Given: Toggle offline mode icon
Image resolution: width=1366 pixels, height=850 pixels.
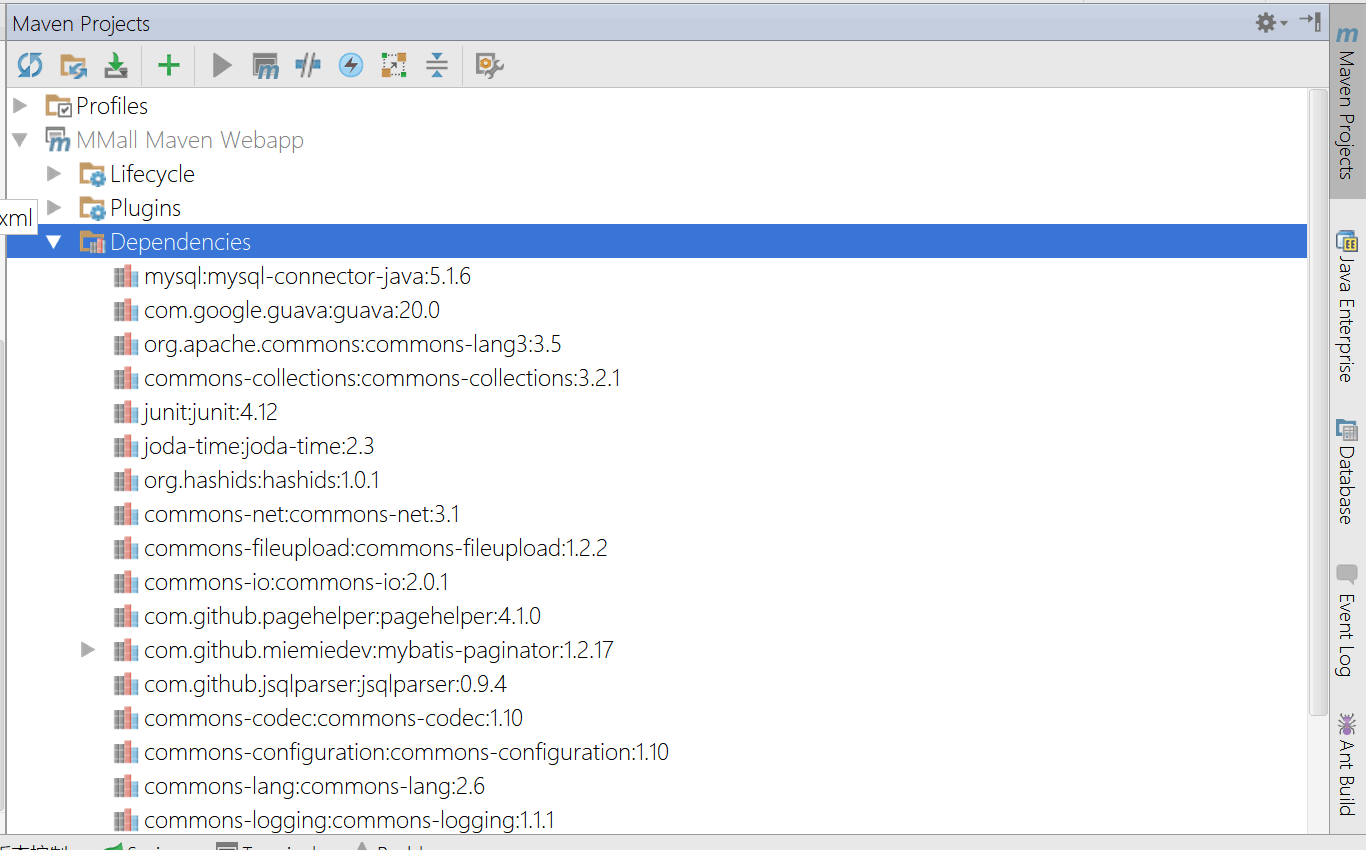Looking at the screenshot, I should (308, 66).
